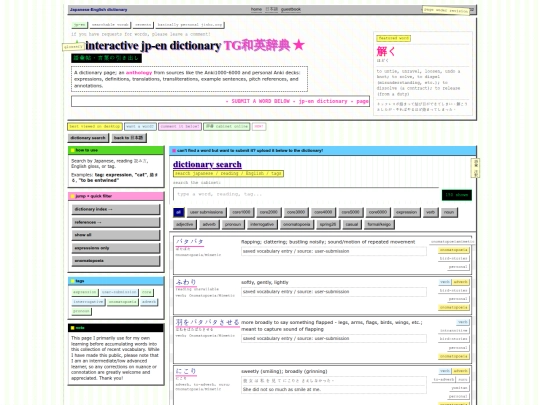The image size is (540, 405).
Task: Filter by verb category
Action: (430, 212)
